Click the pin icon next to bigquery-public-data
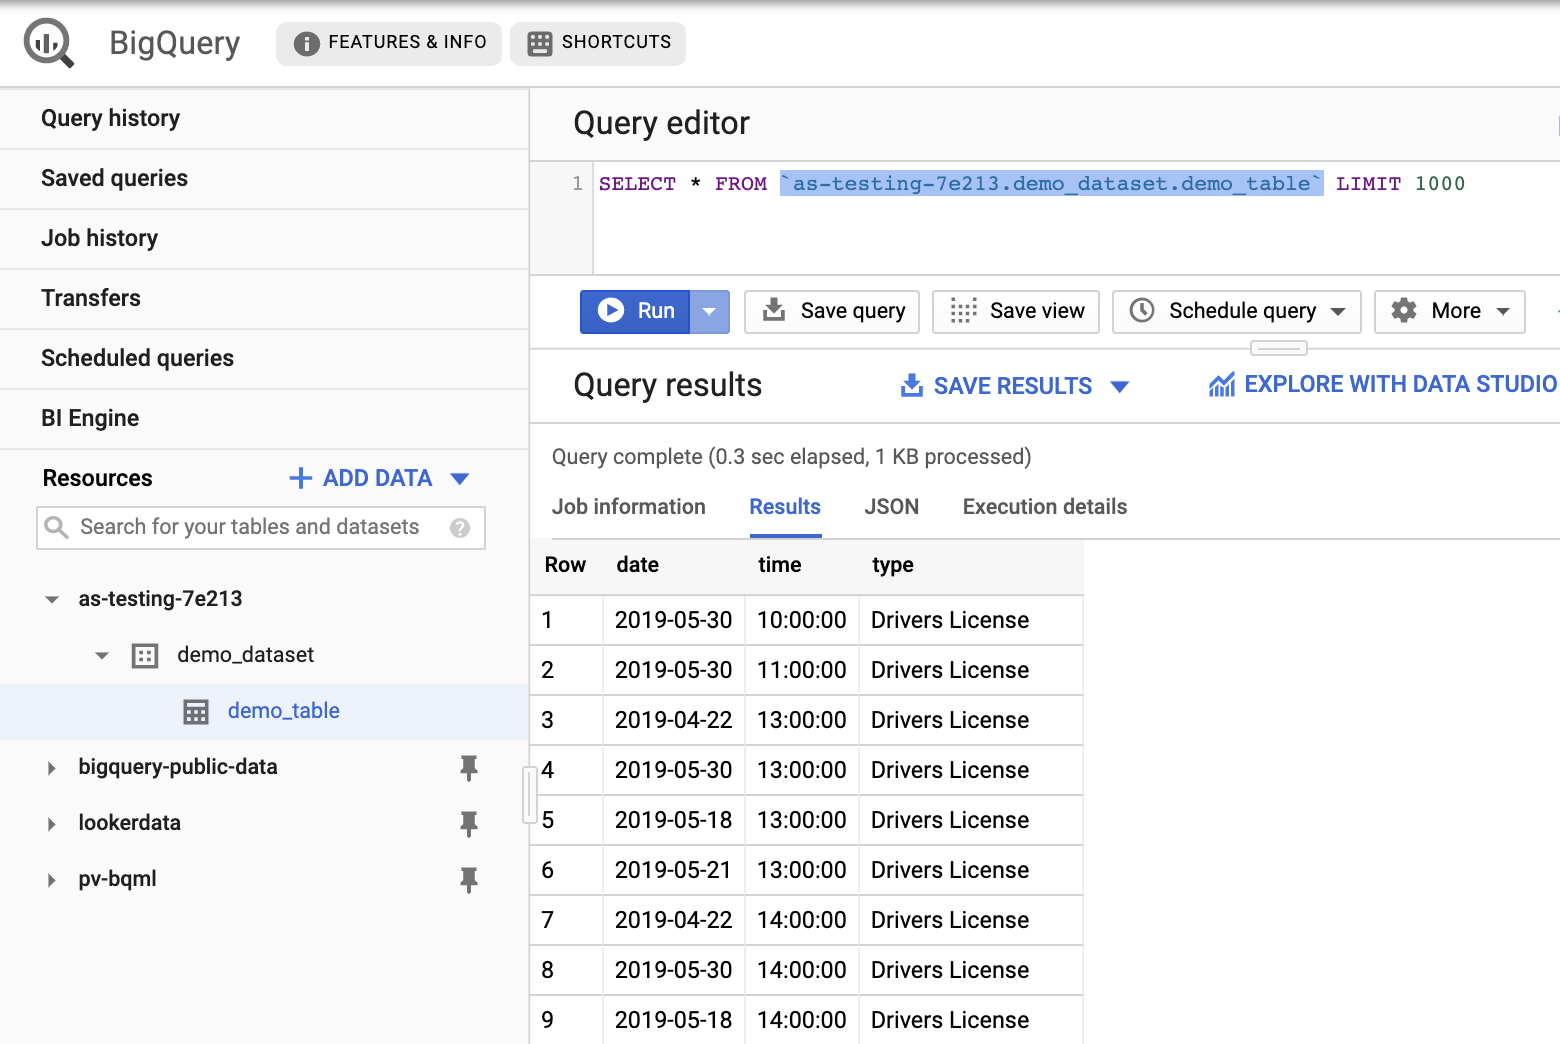1560x1044 pixels. (468, 767)
